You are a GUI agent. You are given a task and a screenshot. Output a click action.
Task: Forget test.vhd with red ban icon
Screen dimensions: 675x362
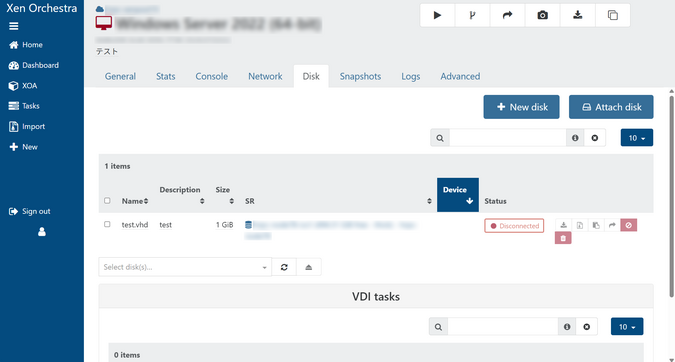click(x=629, y=225)
